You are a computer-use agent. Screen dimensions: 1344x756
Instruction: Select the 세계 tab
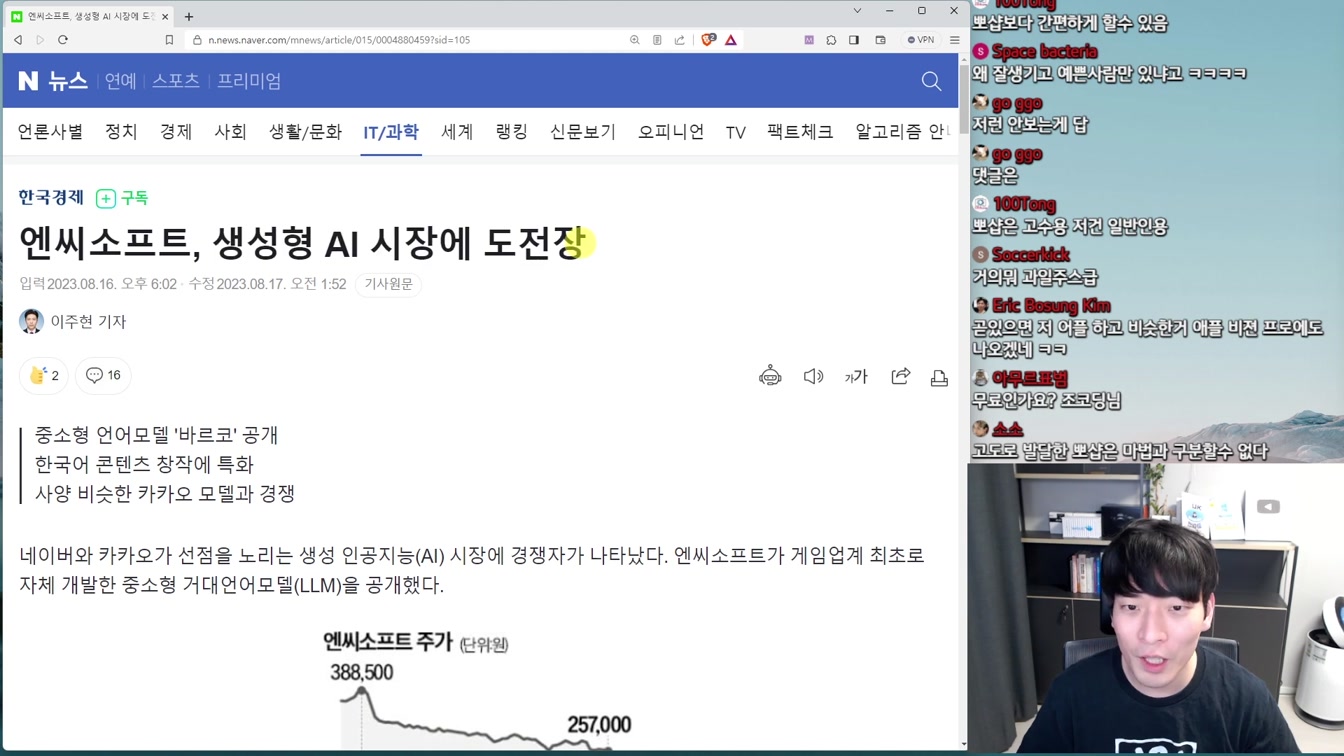pyautogui.click(x=457, y=132)
